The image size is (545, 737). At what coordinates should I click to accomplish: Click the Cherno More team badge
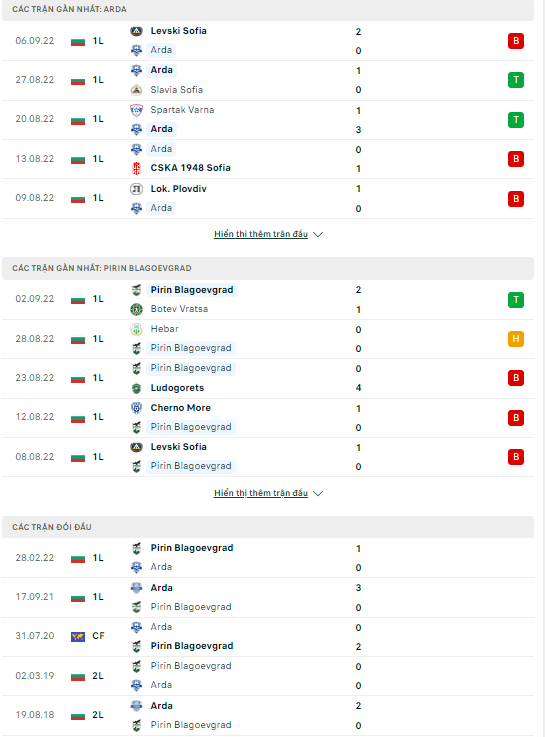(x=136, y=408)
